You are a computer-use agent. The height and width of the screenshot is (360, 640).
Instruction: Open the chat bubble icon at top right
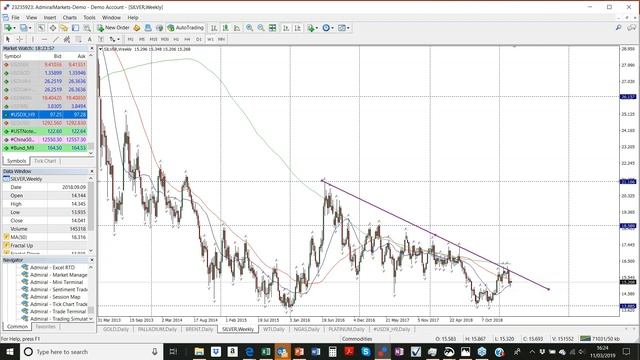click(x=631, y=28)
